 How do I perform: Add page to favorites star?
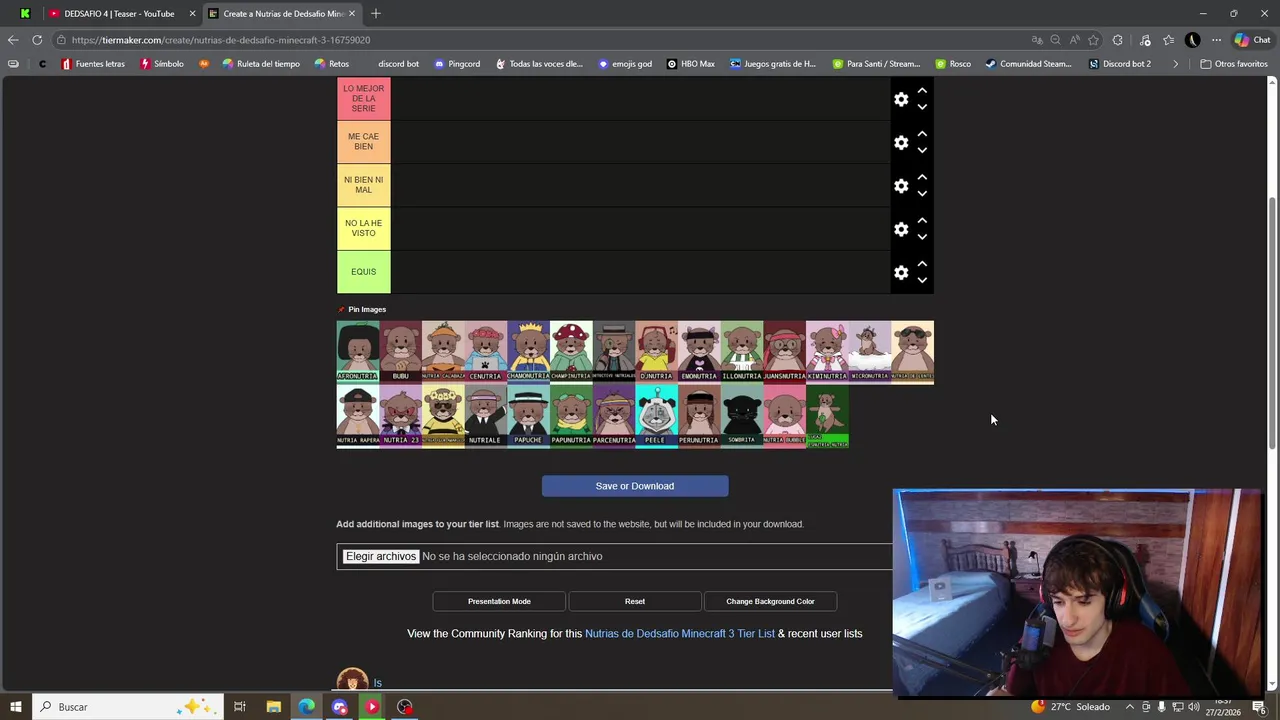[1093, 40]
